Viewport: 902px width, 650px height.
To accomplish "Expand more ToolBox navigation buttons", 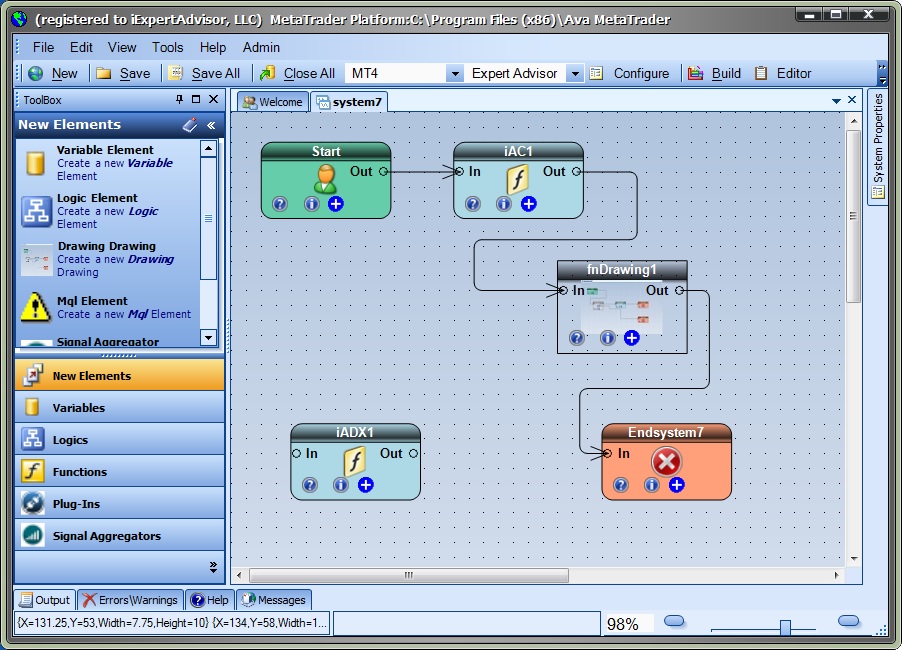I will click(213, 567).
